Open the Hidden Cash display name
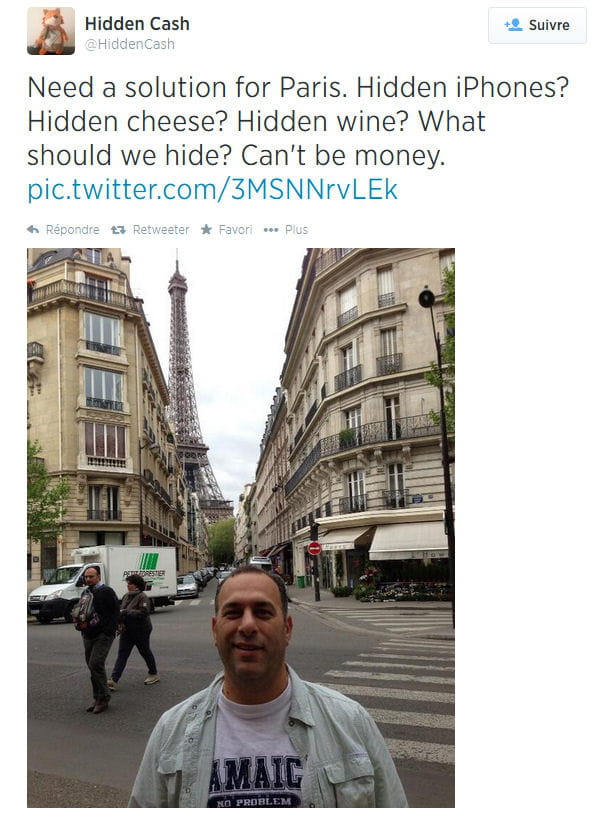The image size is (594, 821). pyautogui.click(x=137, y=24)
